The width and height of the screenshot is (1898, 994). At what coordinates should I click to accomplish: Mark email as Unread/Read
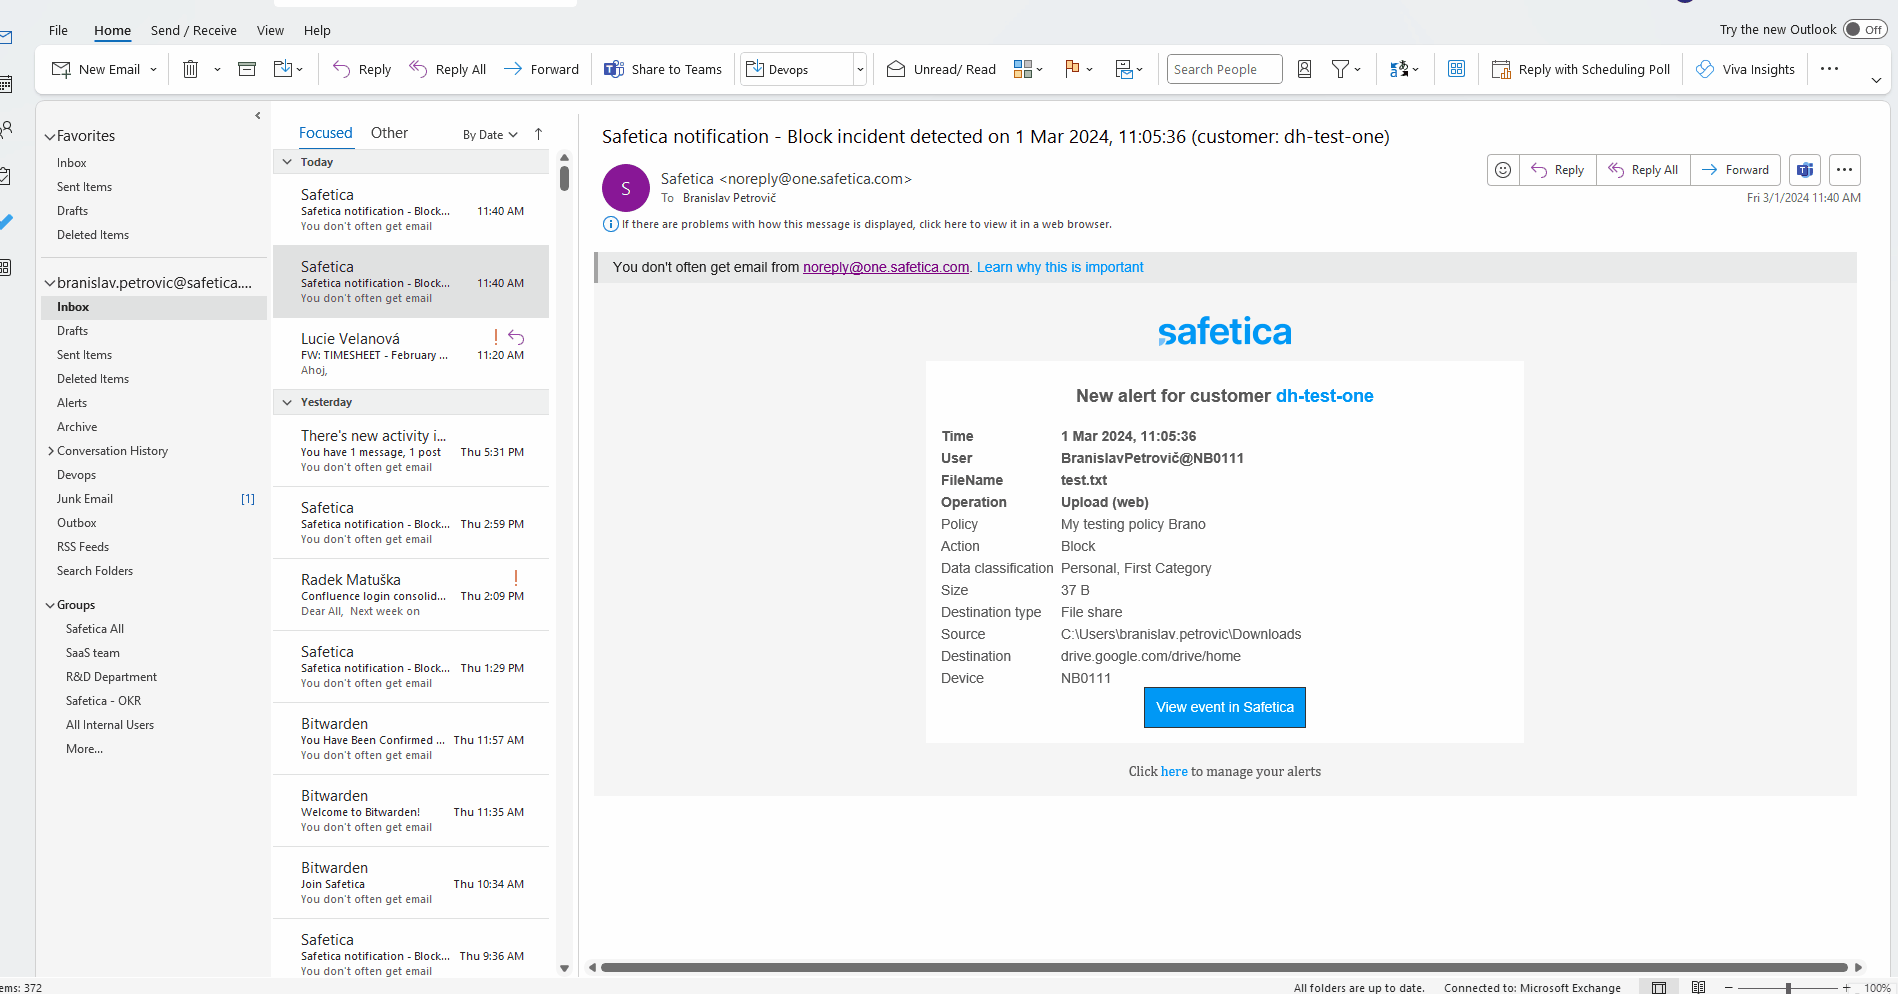(941, 69)
